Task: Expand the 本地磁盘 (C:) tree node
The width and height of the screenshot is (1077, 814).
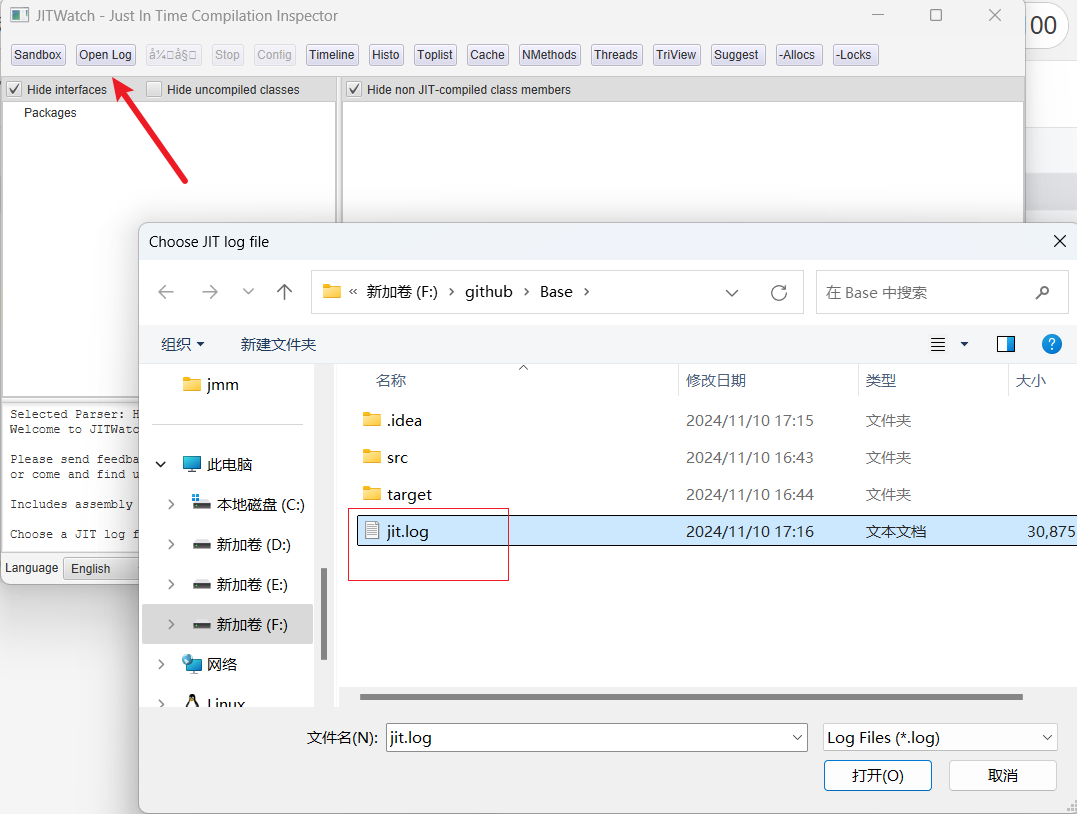Action: point(171,505)
